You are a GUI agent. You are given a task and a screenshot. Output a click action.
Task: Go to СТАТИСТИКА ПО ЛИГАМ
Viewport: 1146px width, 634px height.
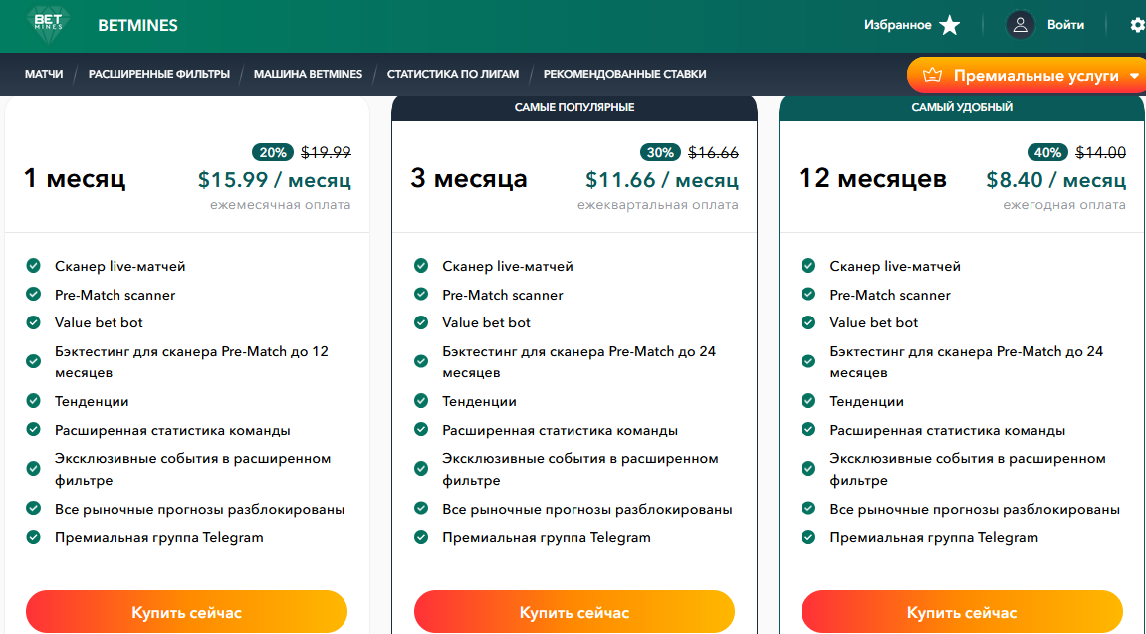tap(452, 74)
